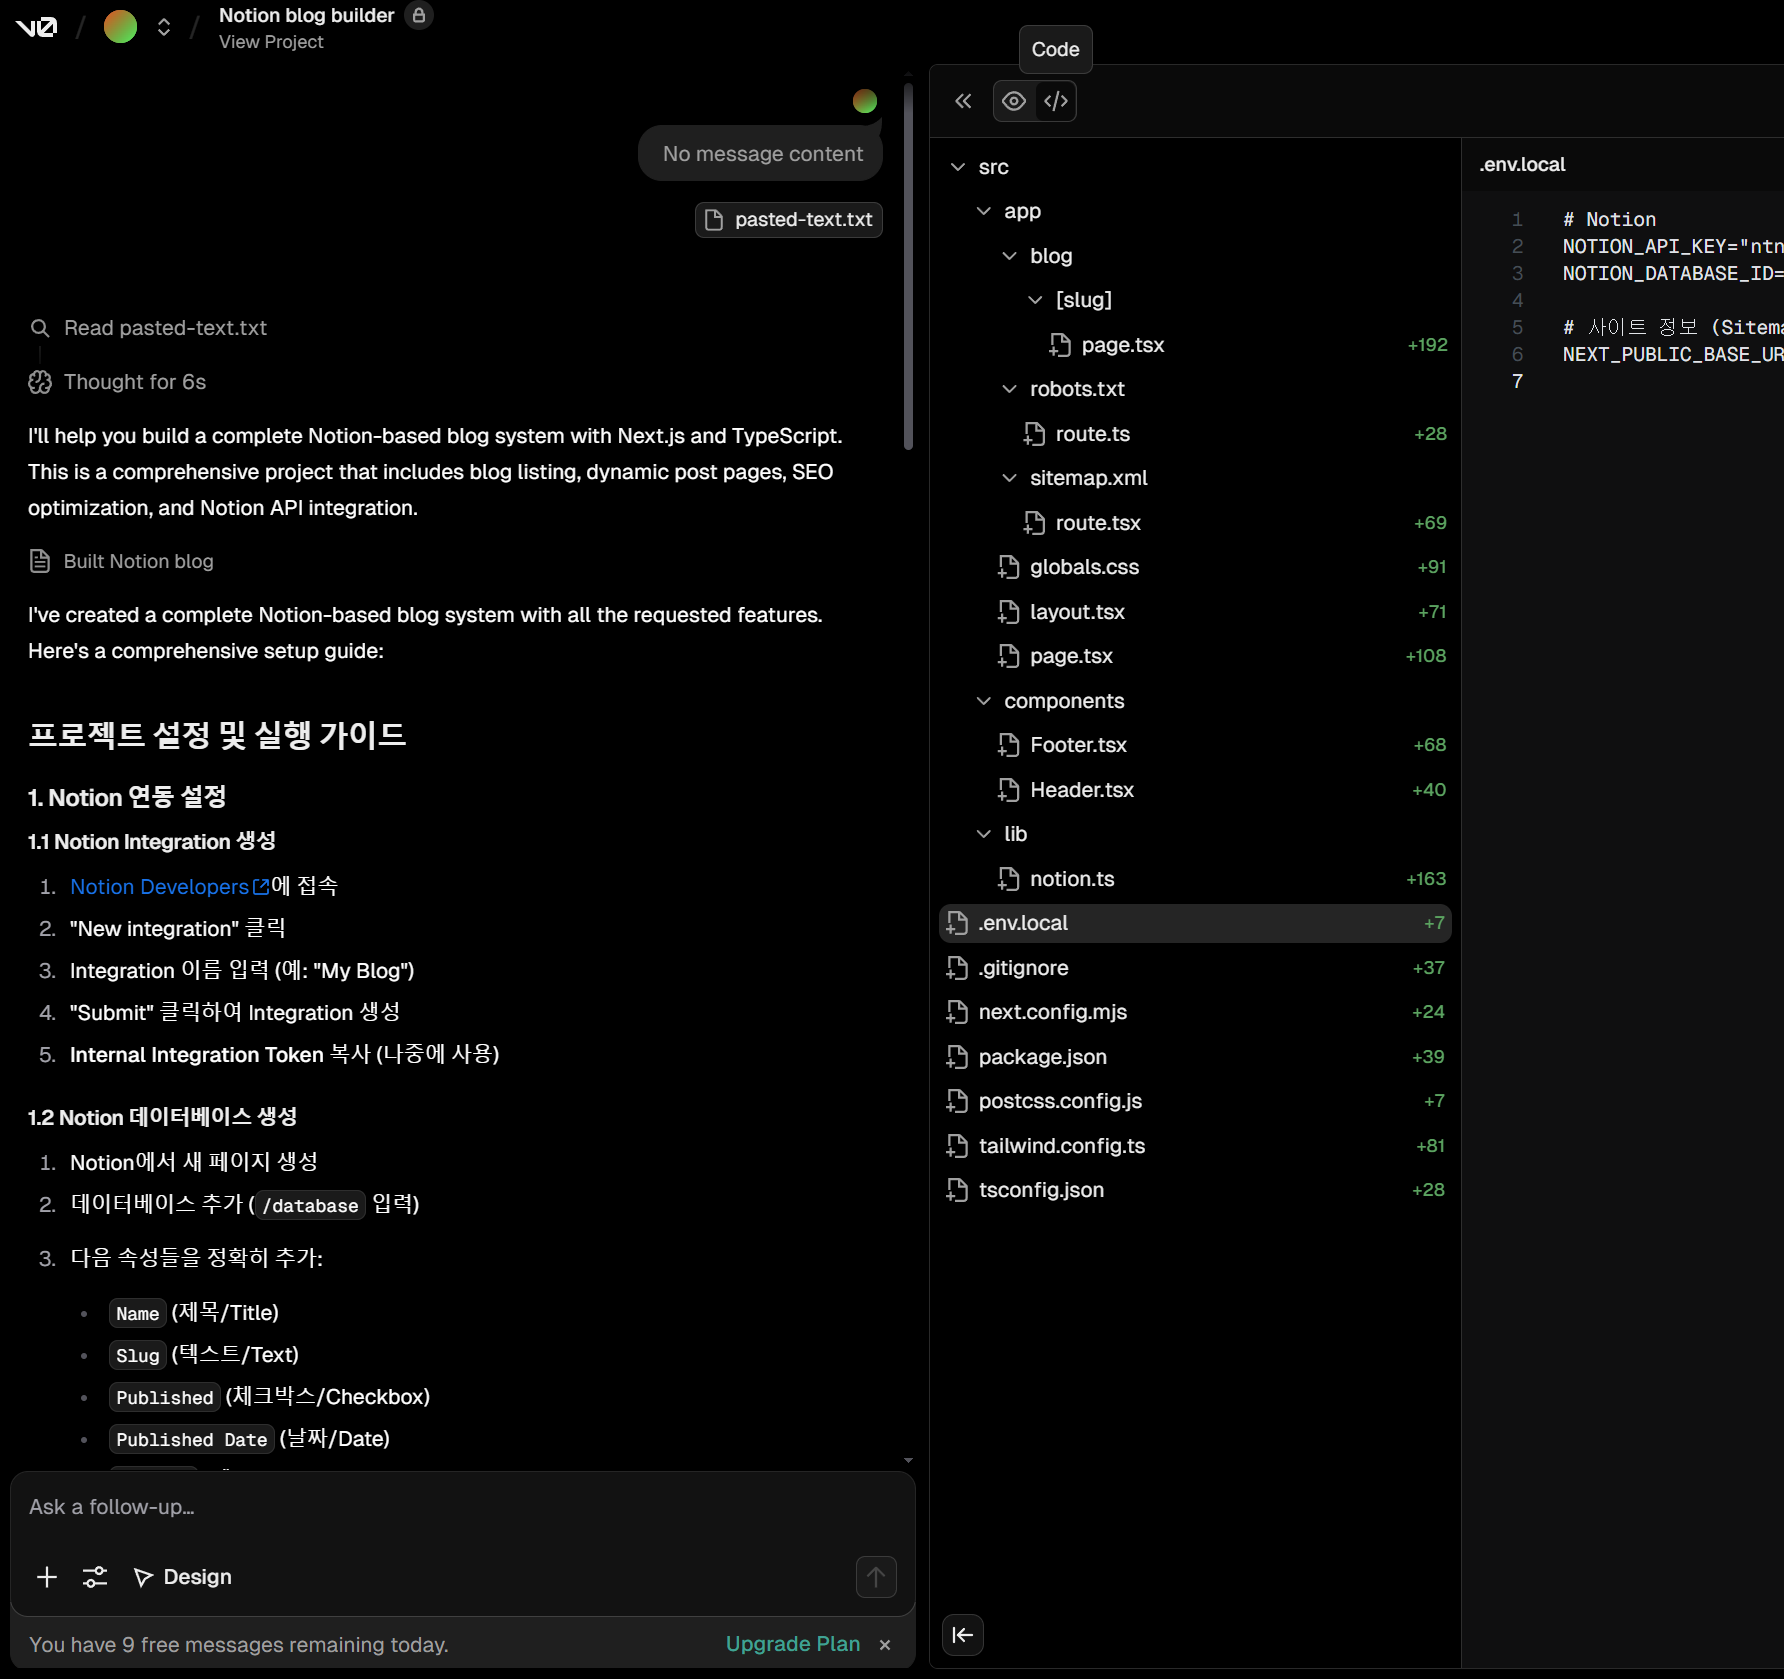Dismiss the free messages banner

click(885, 1645)
